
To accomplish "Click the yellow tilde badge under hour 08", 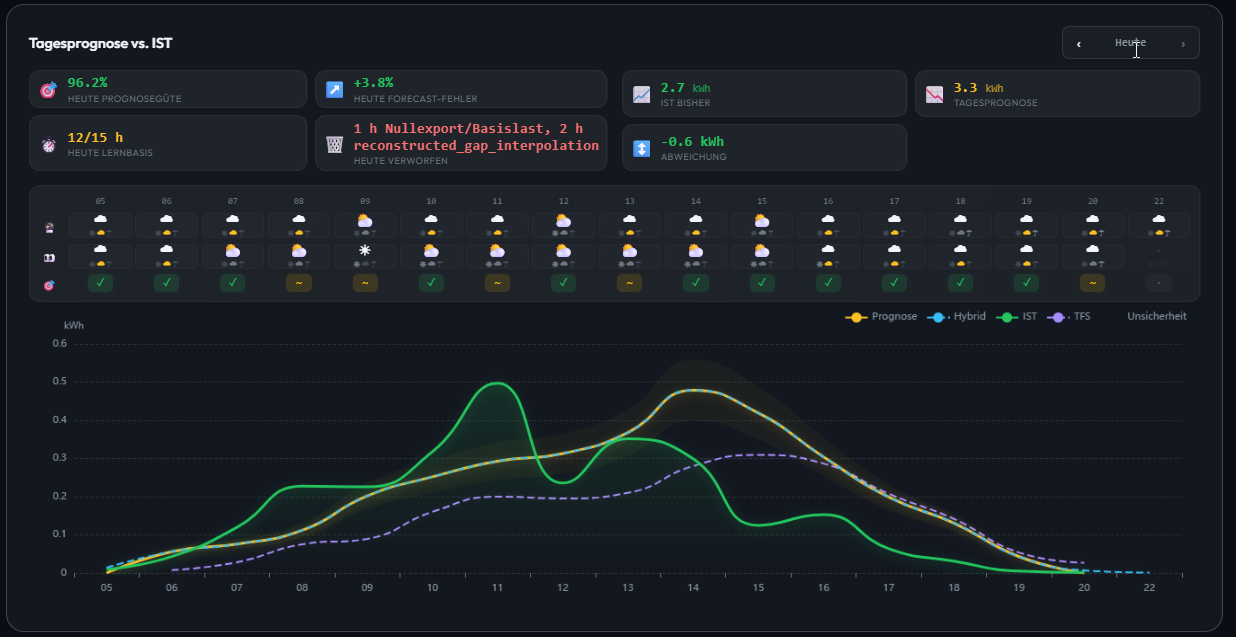I will (299, 283).
